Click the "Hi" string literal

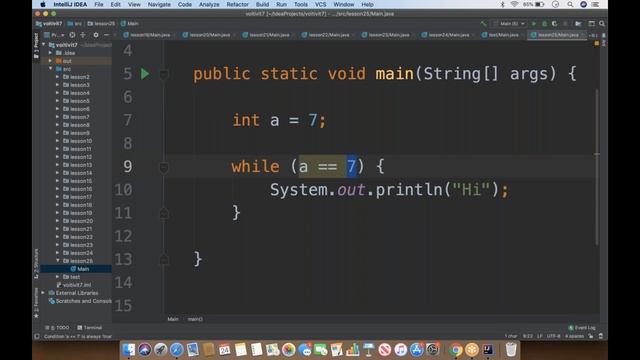click(471, 190)
